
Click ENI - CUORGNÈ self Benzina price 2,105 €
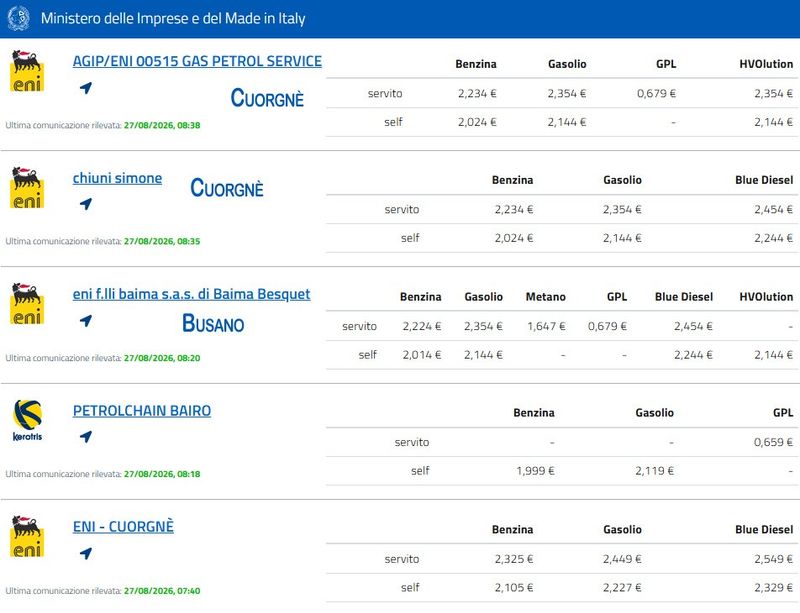coord(514,587)
